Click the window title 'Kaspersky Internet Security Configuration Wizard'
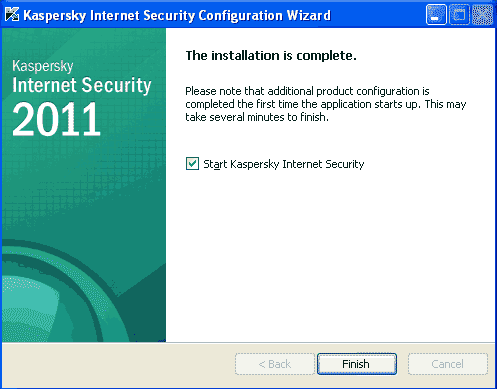Image resolution: width=497 pixels, height=389 pixels. pos(177,15)
